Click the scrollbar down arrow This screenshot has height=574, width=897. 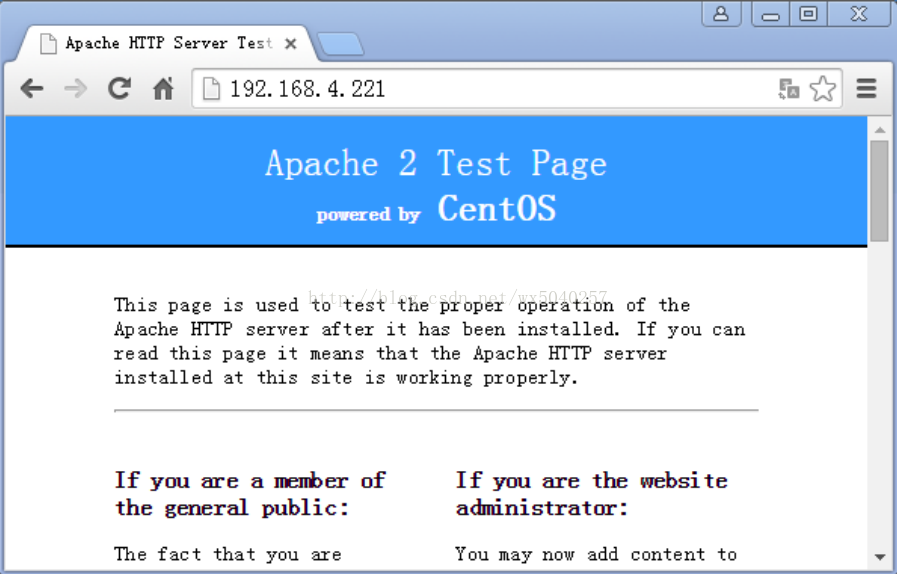tap(880, 557)
